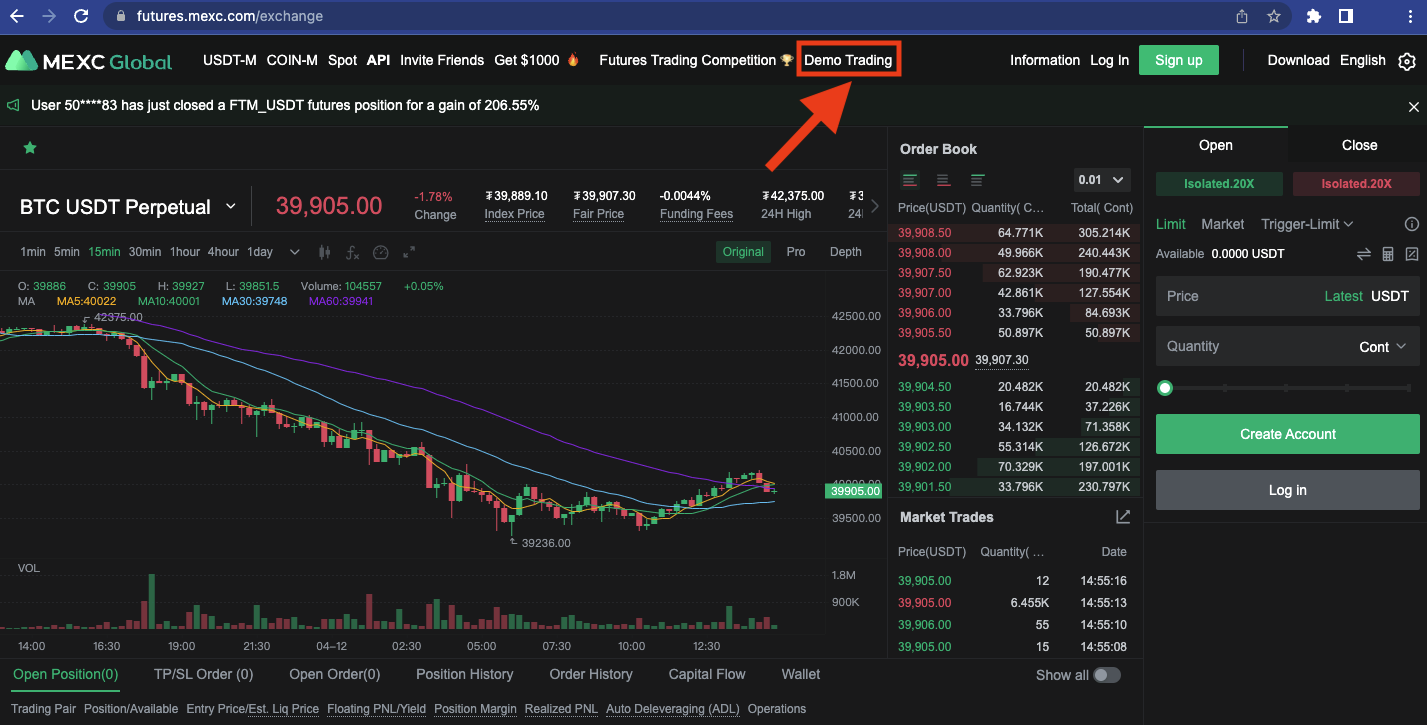Switch to TP/SL Order tab

[204, 674]
